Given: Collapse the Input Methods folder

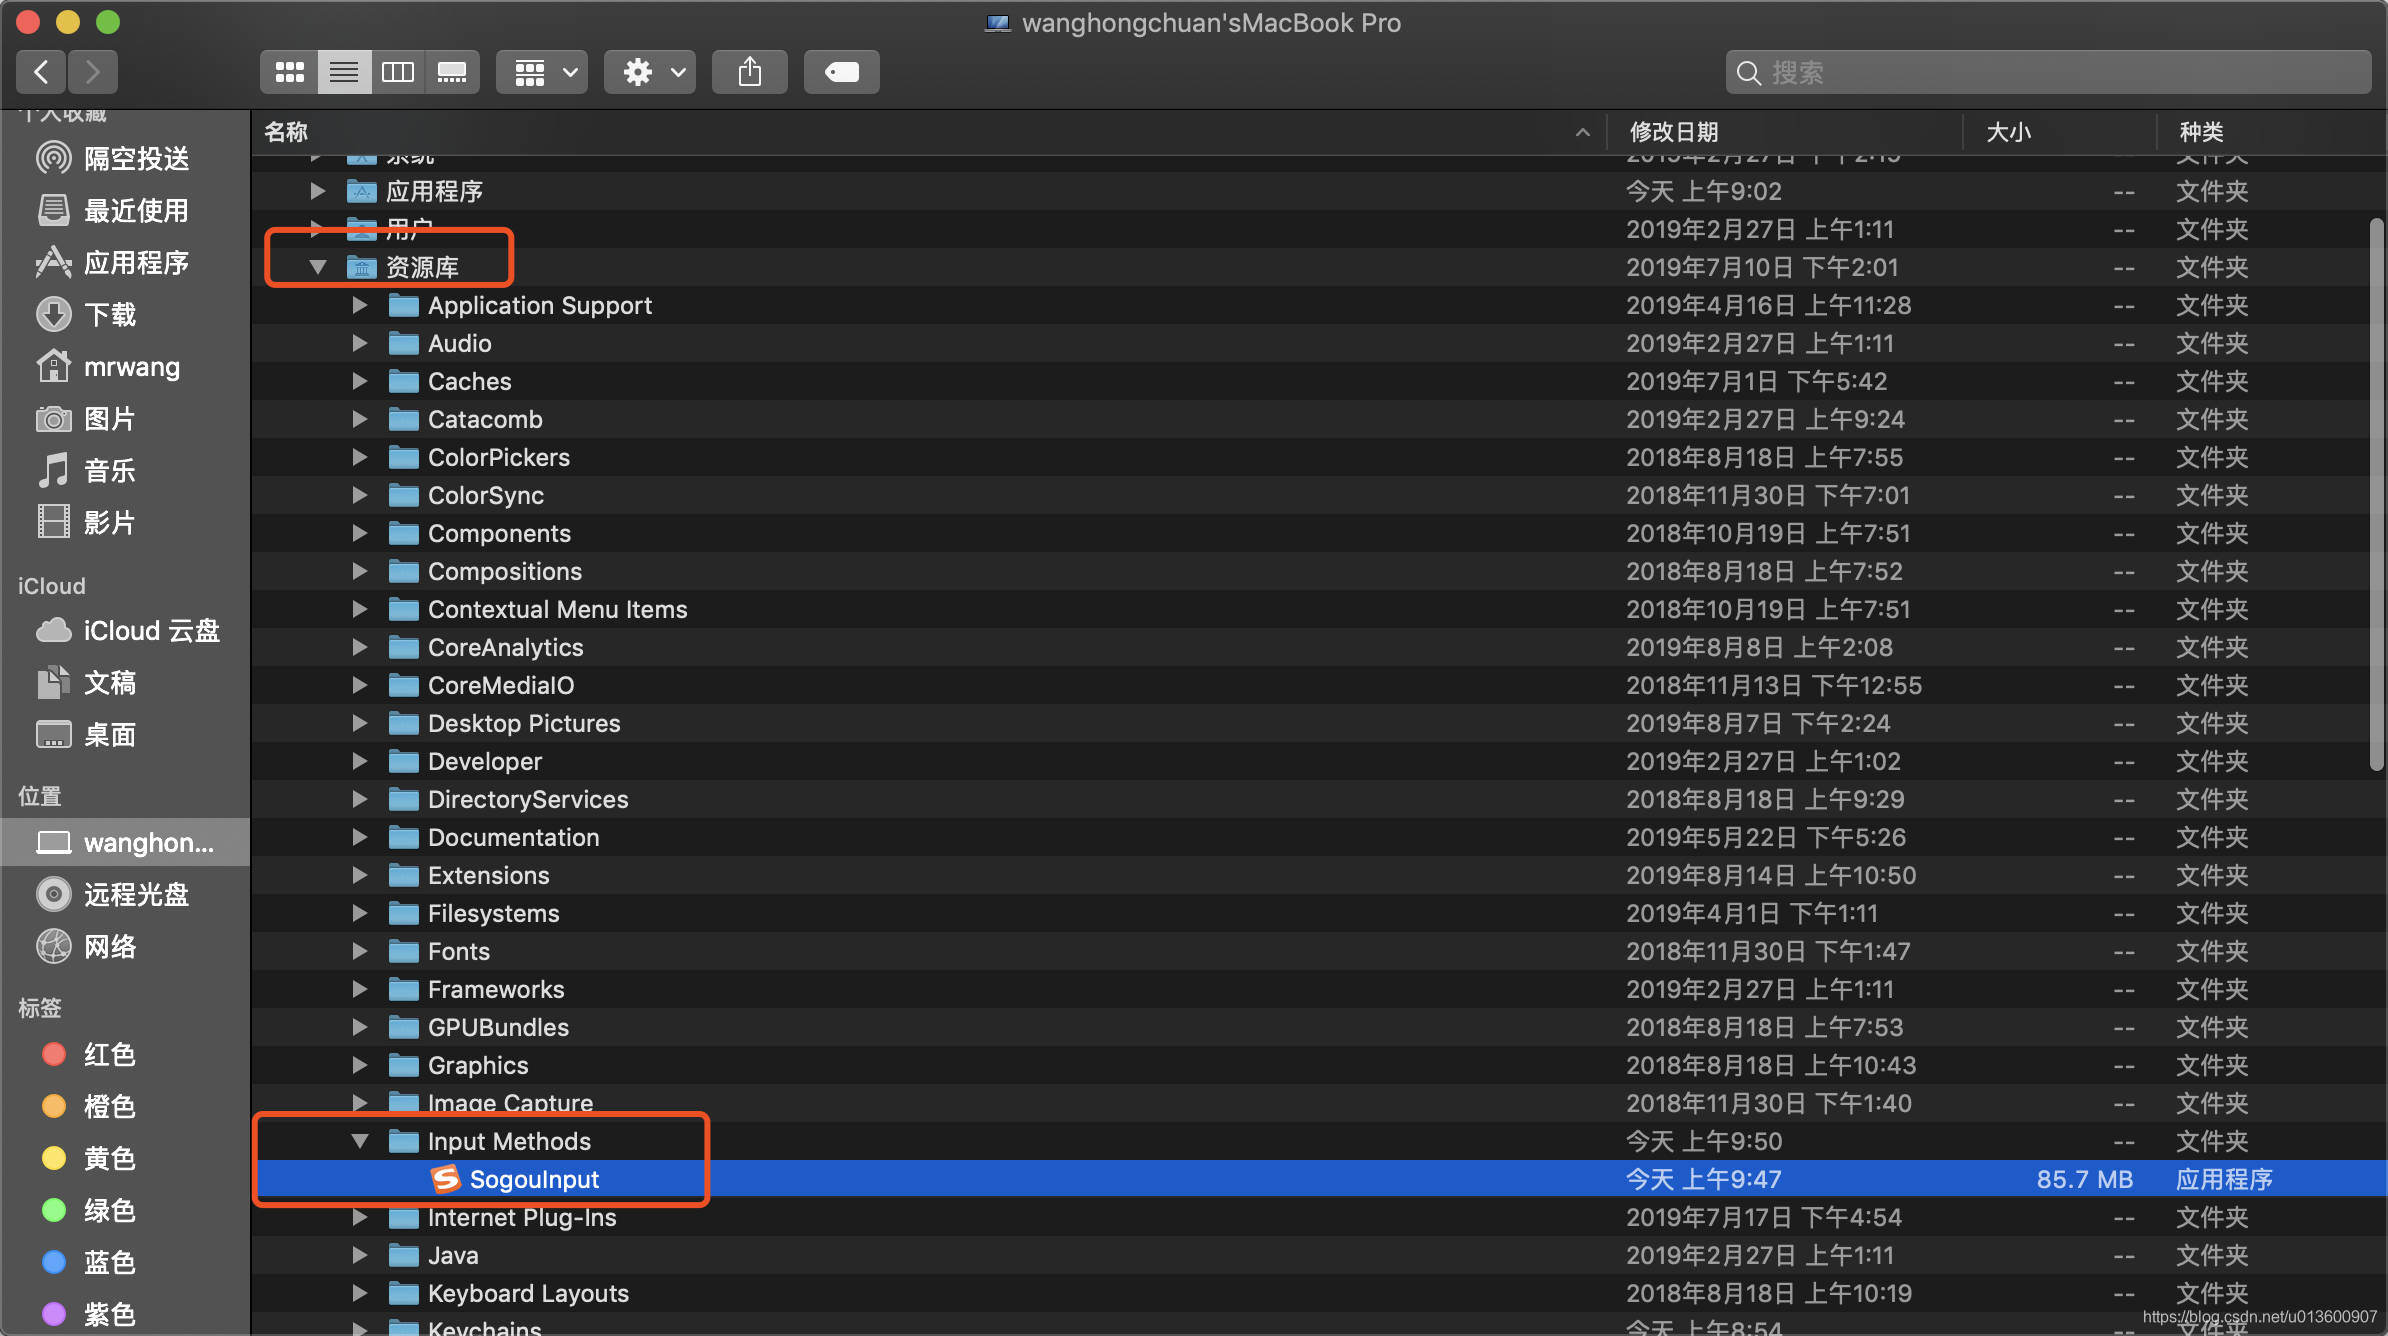Looking at the screenshot, I should pos(360,1141).
